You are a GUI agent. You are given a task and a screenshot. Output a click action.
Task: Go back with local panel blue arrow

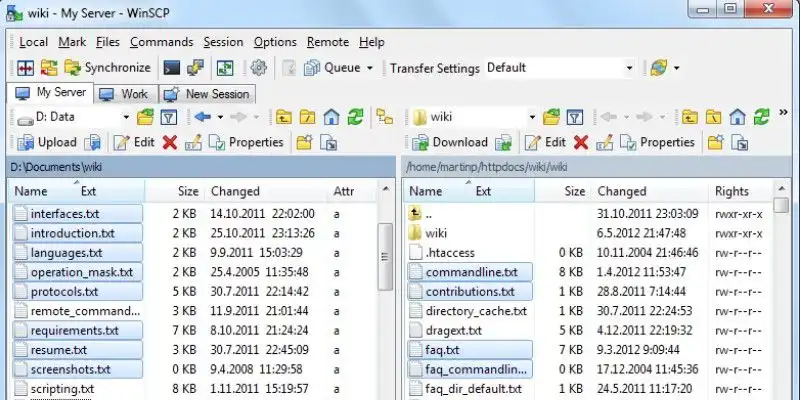tap(203, 117)
